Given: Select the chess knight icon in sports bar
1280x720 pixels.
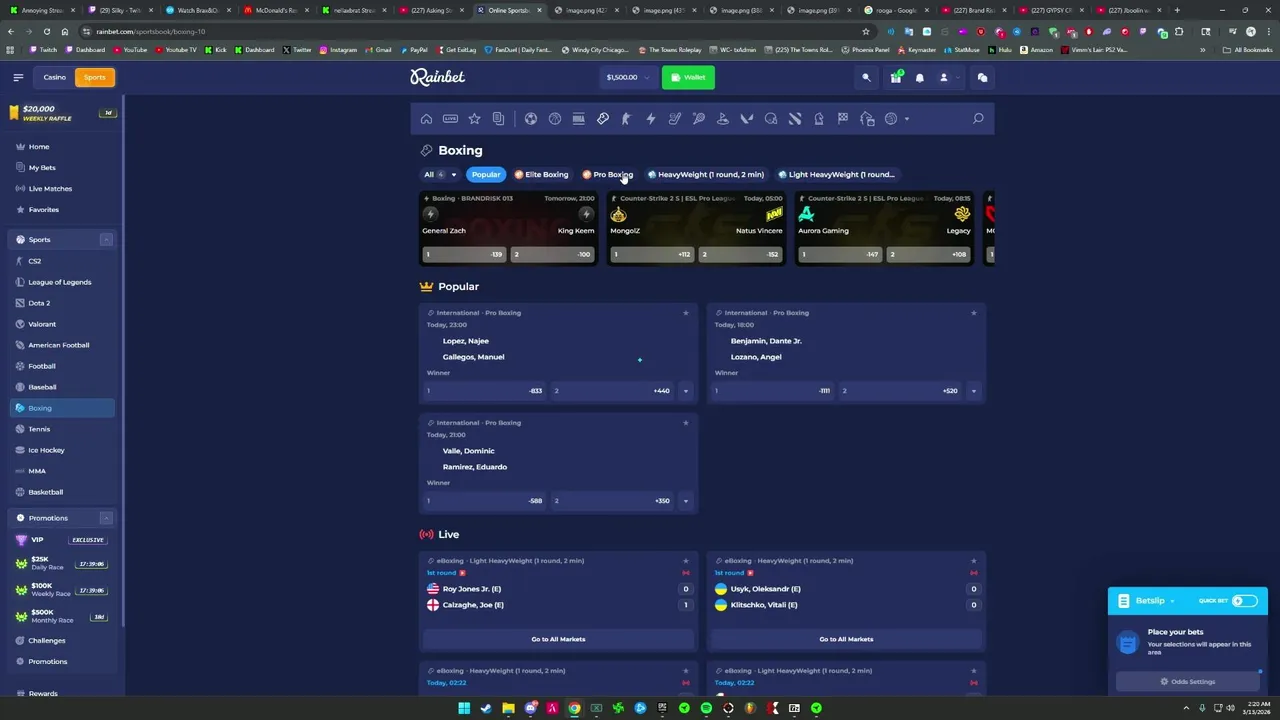Looking at the screenshot, I should pos(819,119).
